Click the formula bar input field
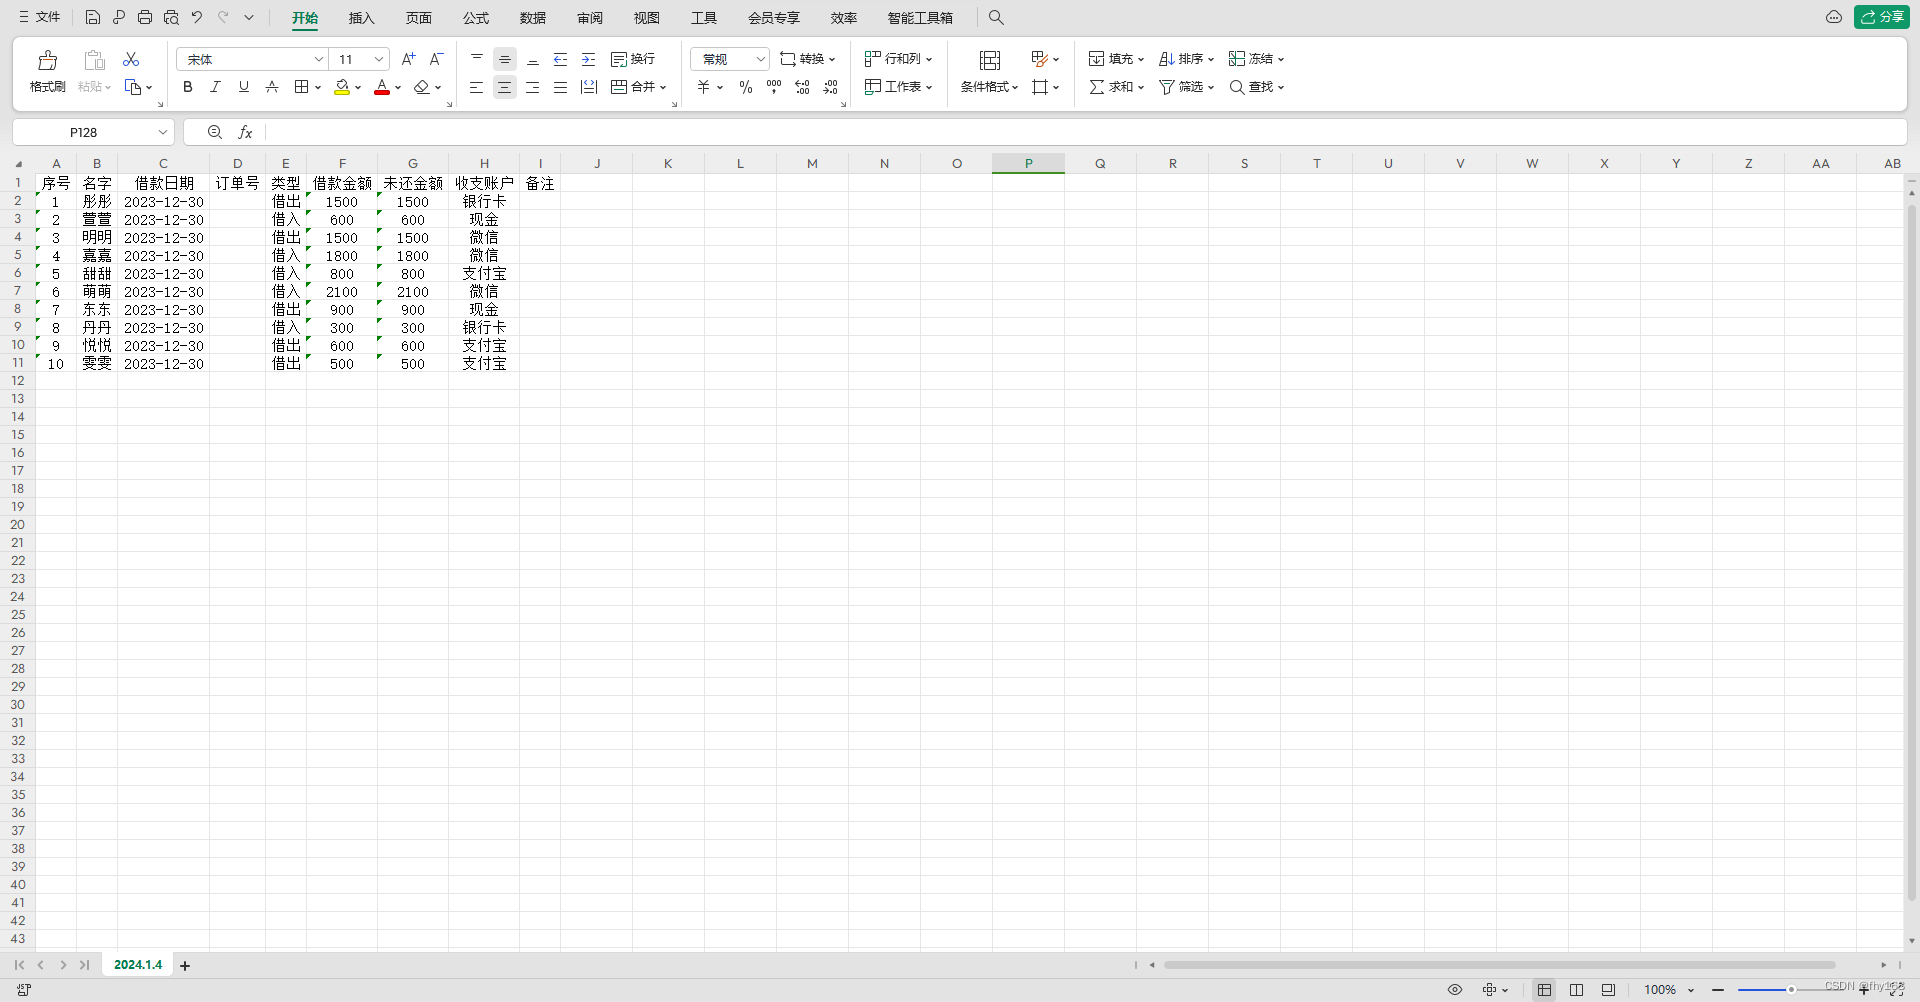This screenshot has height=1002, width=1920. (1085, 132)
